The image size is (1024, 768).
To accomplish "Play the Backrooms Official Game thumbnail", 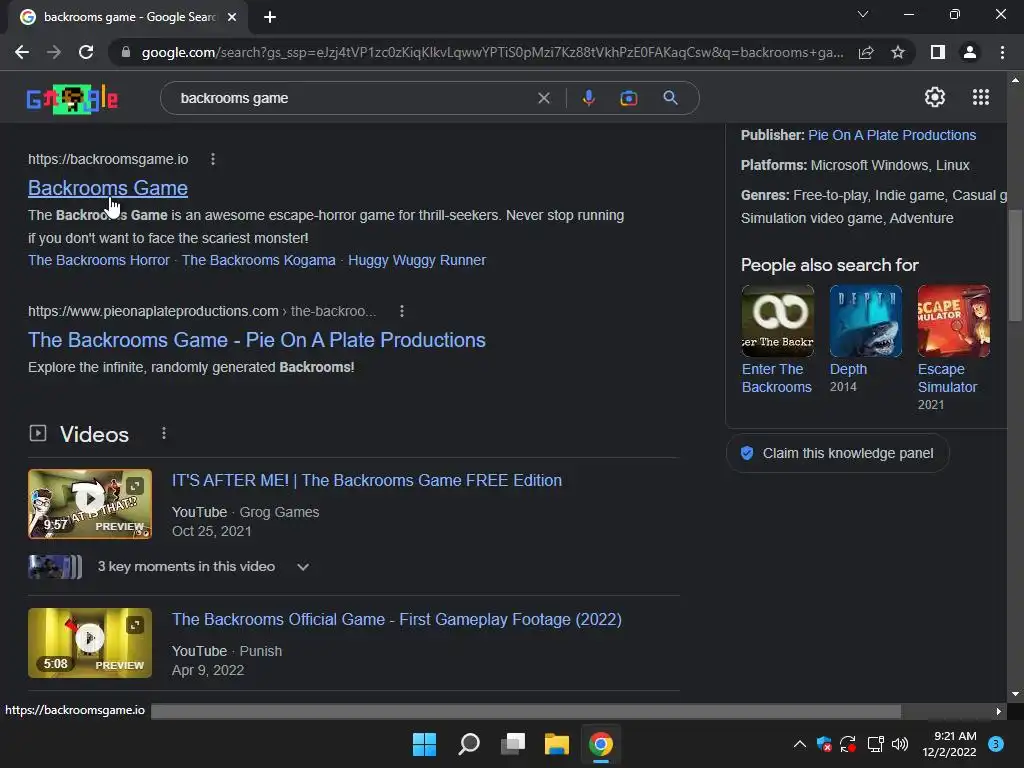I will click(90, 643).
